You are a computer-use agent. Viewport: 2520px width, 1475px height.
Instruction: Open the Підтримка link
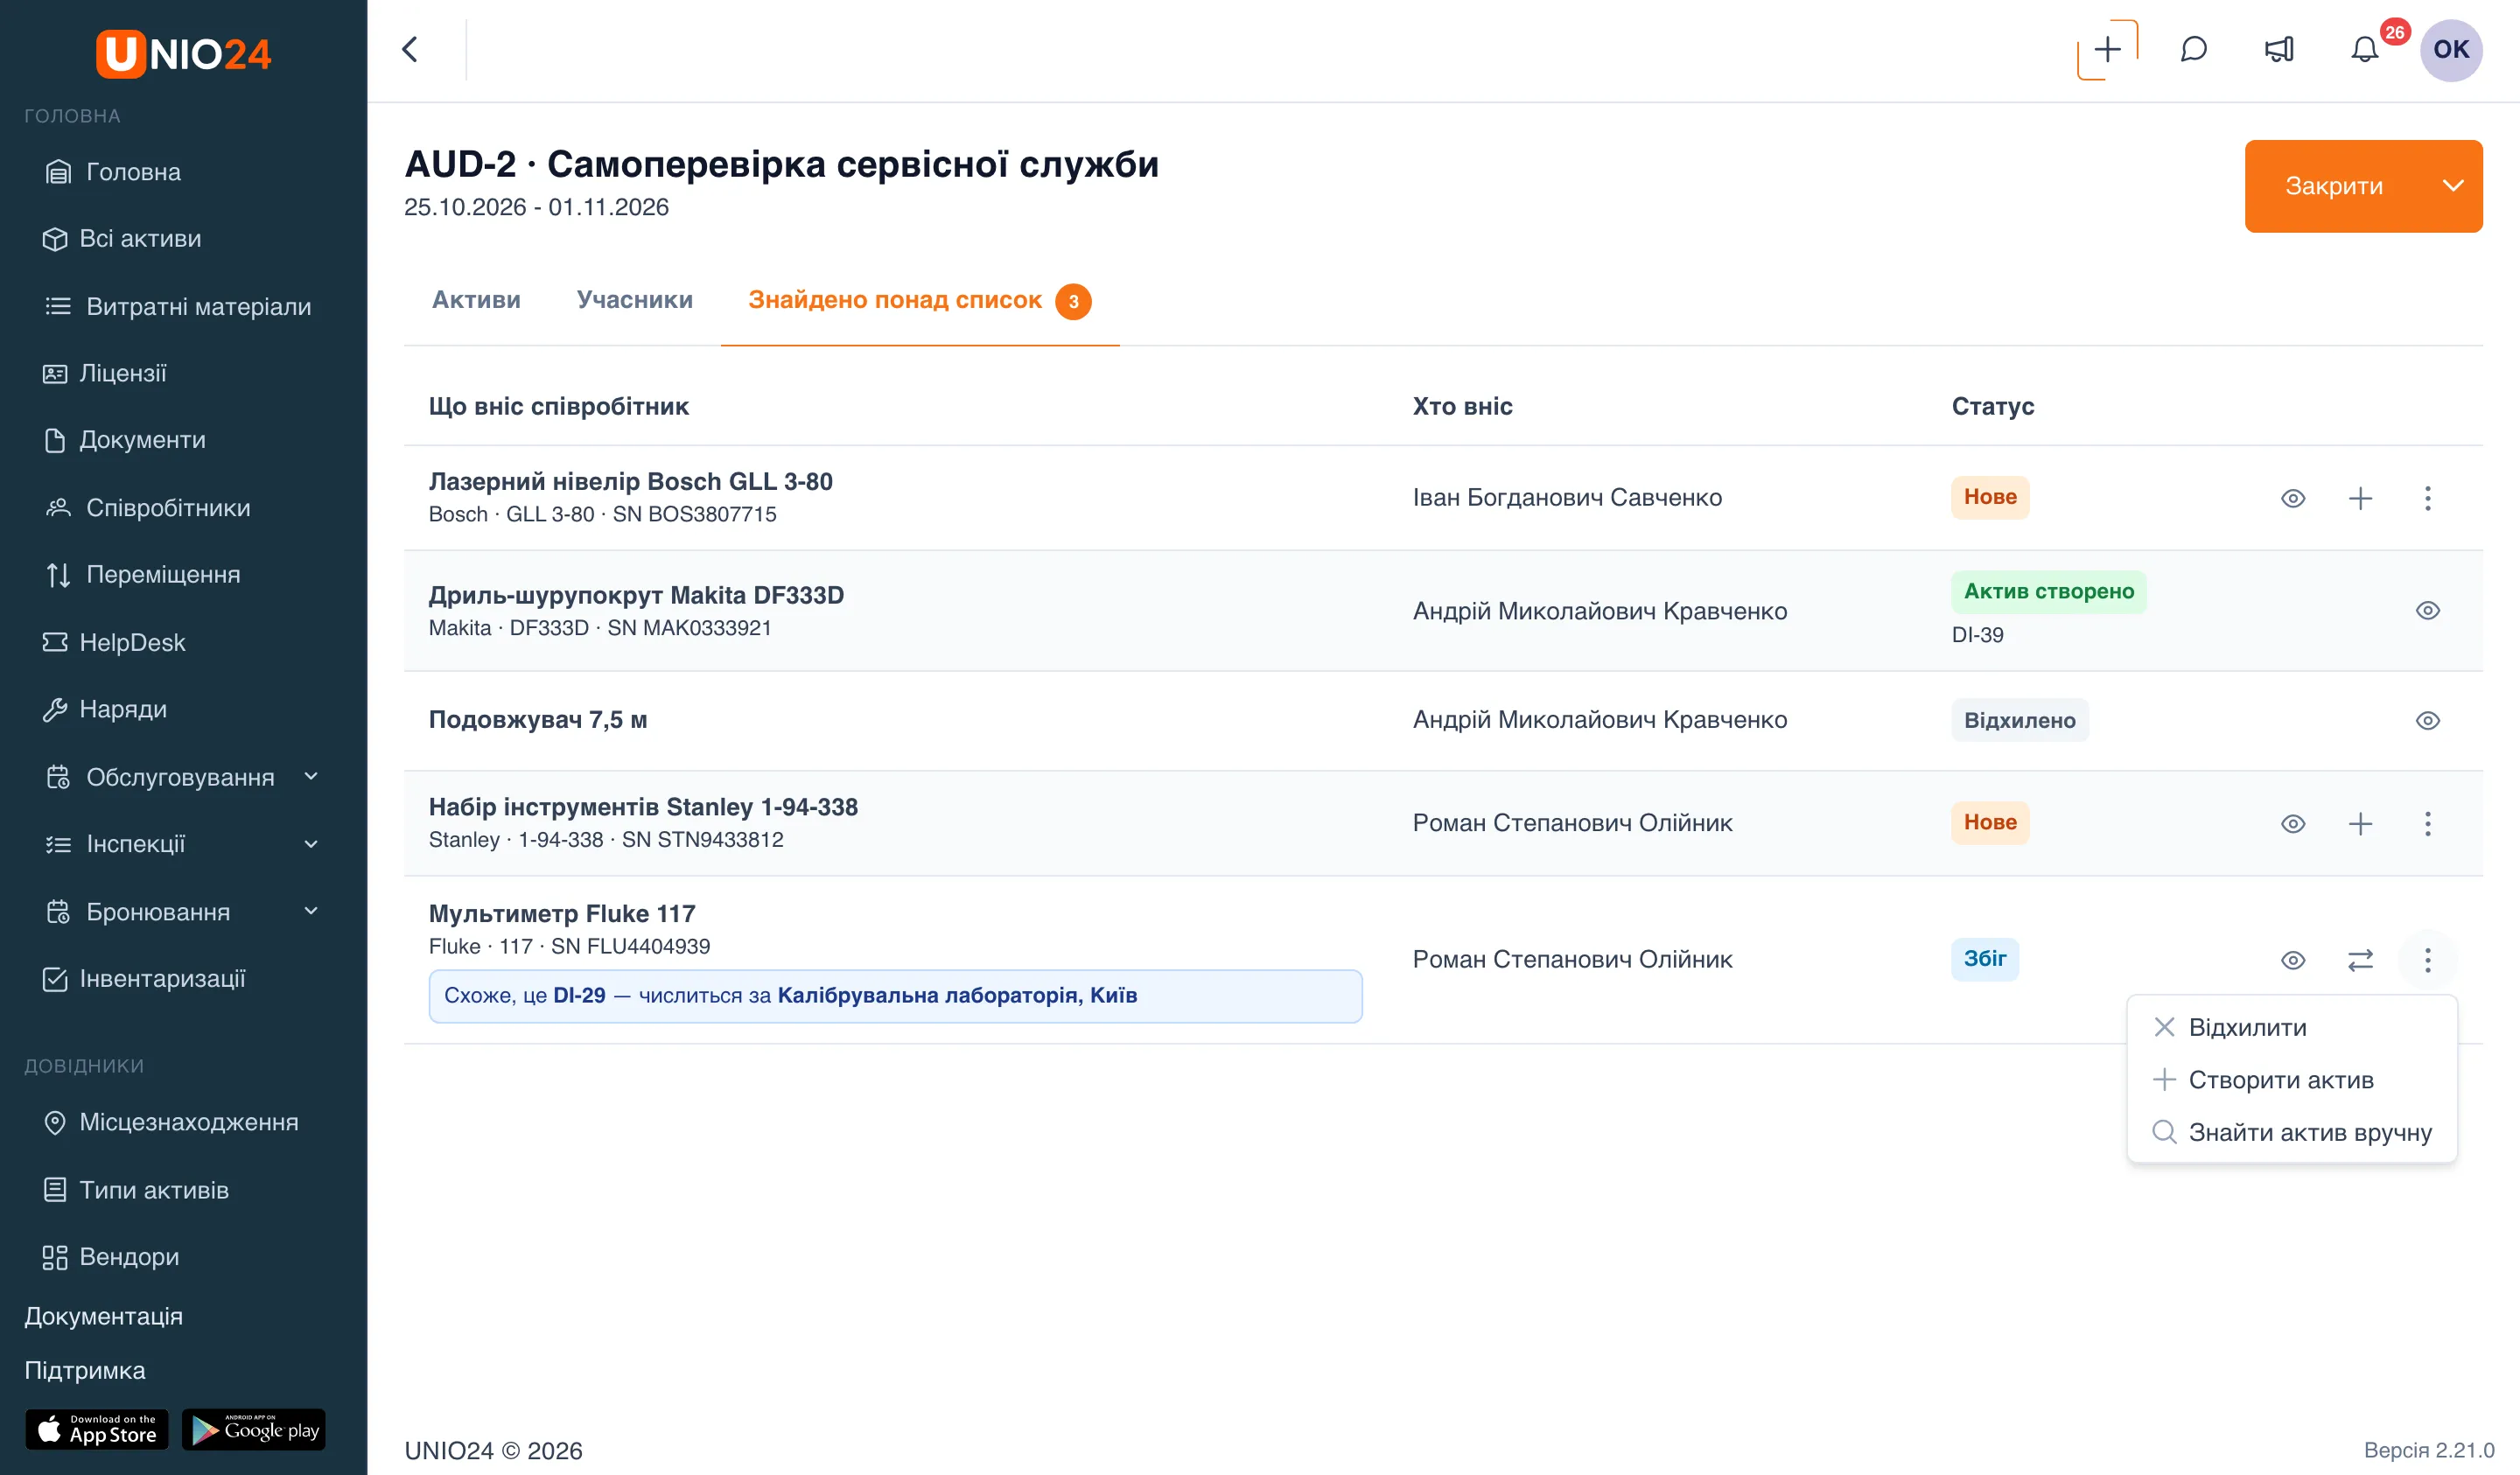[x=85, y=1370]
